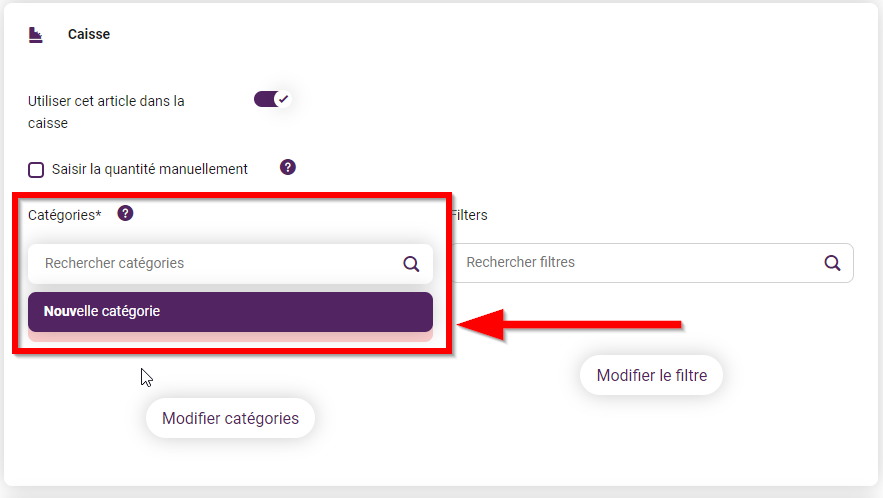Viewport: 883px width, 498px height.
Task: Check the Saisir la quantité manuellement box
Action: coord(36,170)
